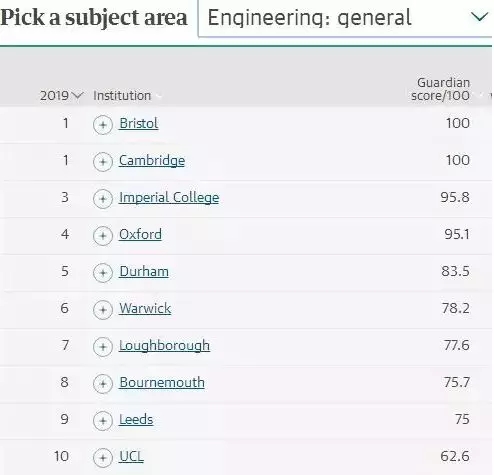Follow the Bournemouth link
Viewport: 494px width, 475px height.
coord(162,382)
